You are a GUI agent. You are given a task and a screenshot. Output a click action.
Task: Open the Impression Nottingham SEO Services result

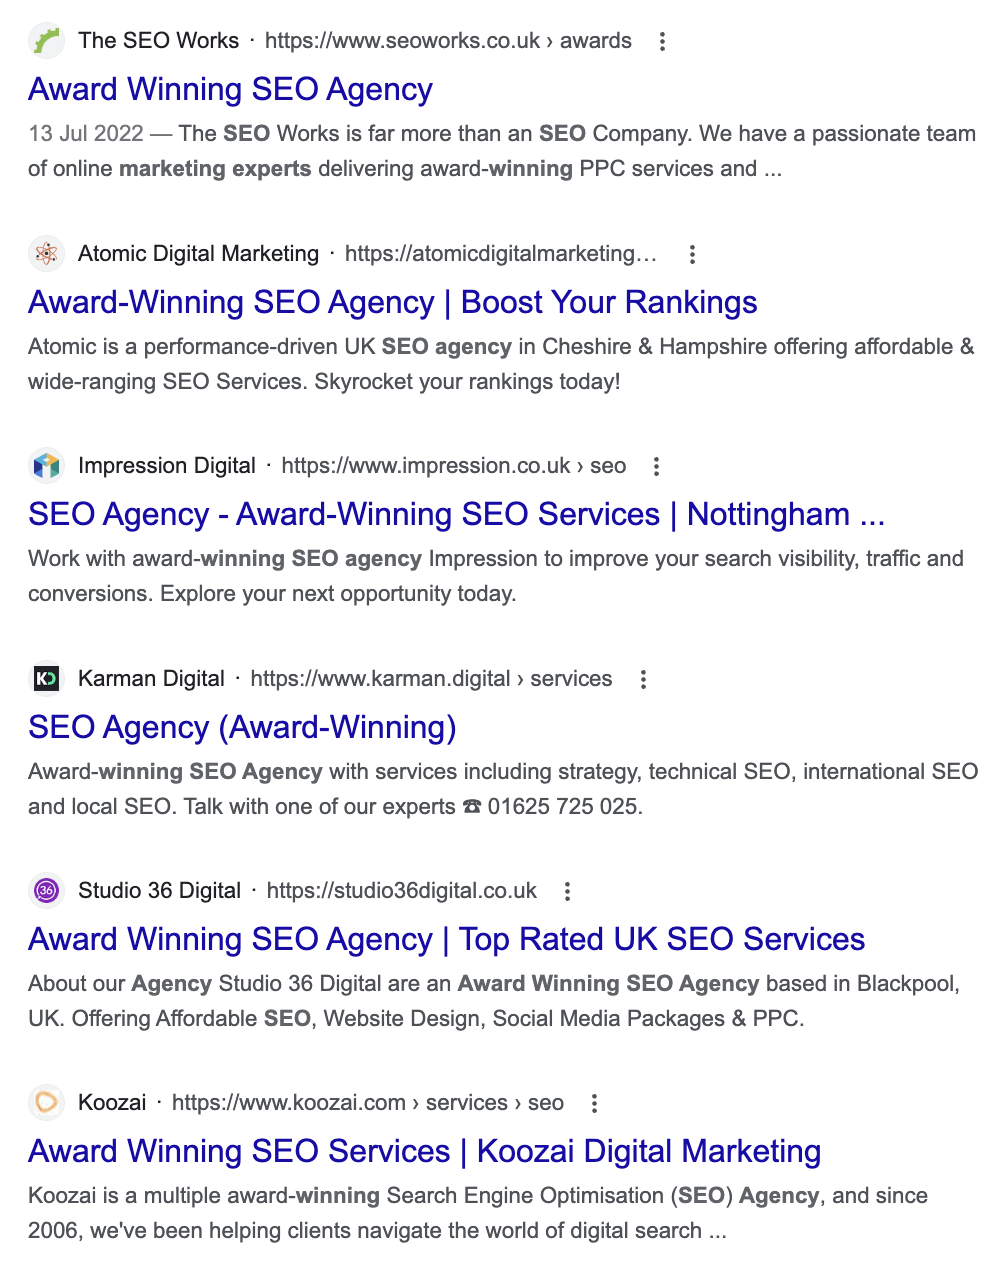(456, 514)
